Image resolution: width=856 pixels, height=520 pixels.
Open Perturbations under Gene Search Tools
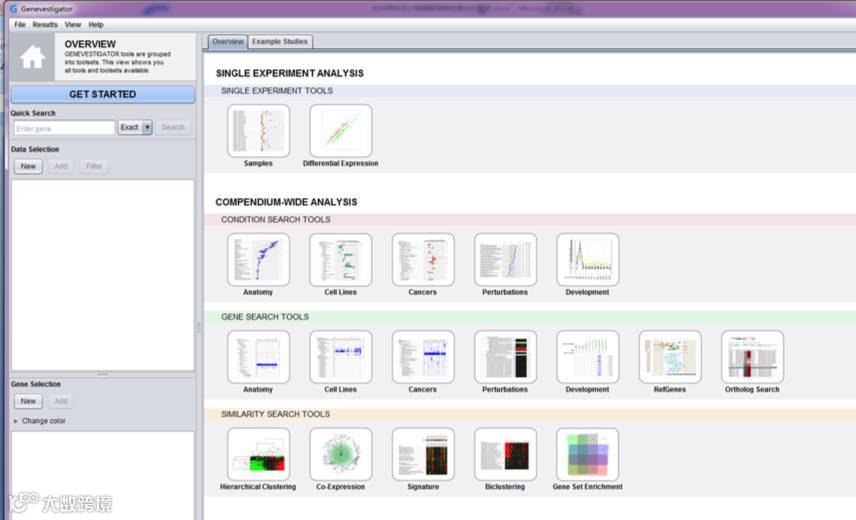point(506,357)
